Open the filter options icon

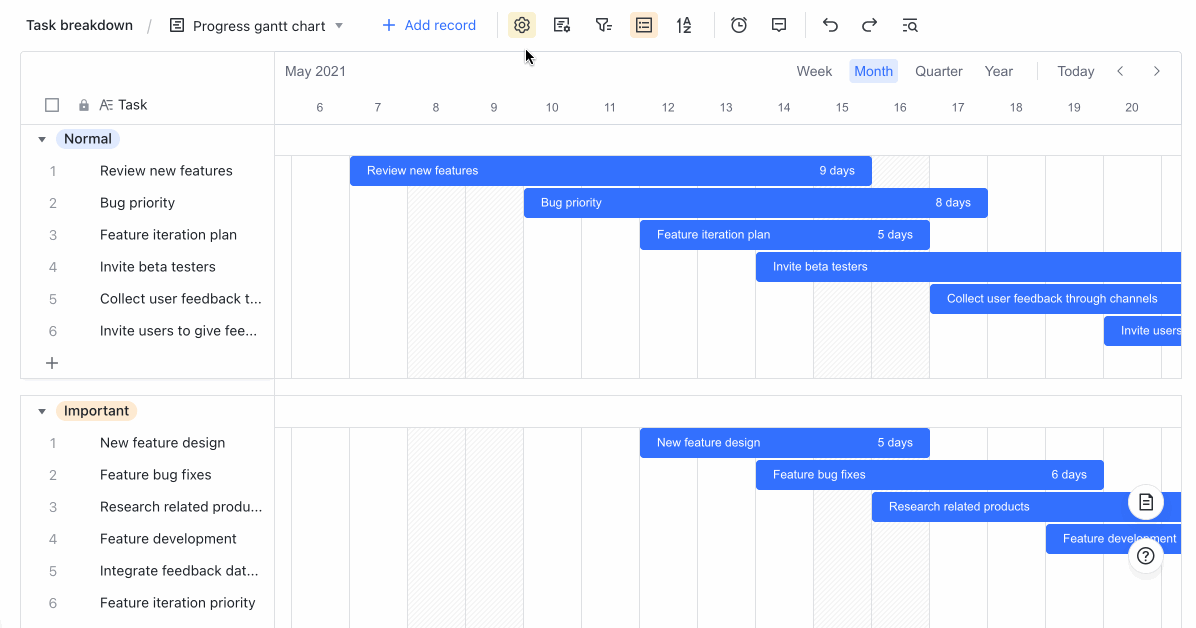pyautogui.click(x=603, y=25)
